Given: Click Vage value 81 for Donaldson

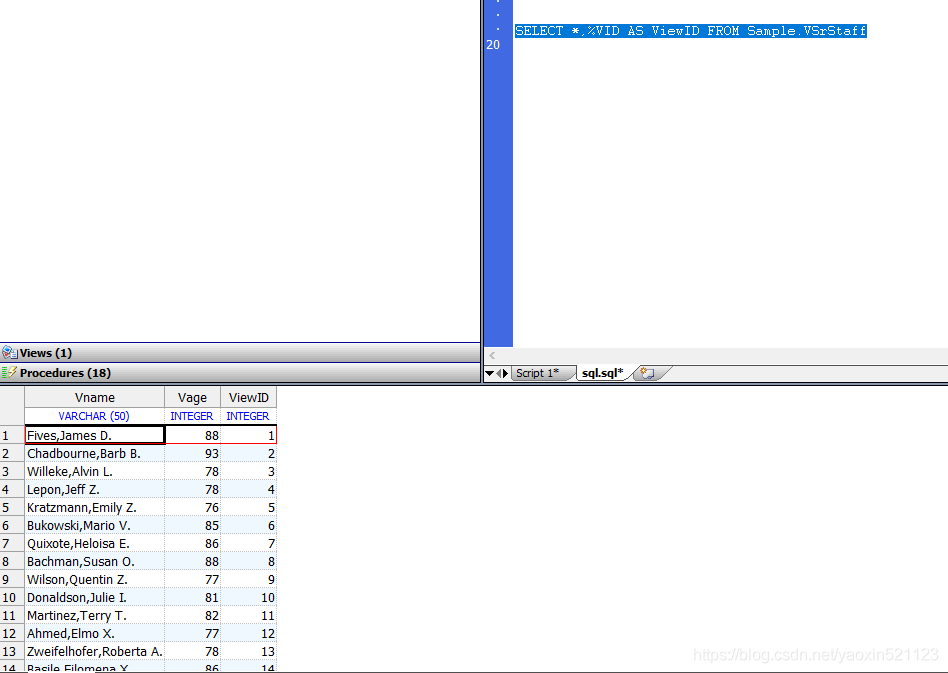Looking at the screenshot, I should 193,597.
